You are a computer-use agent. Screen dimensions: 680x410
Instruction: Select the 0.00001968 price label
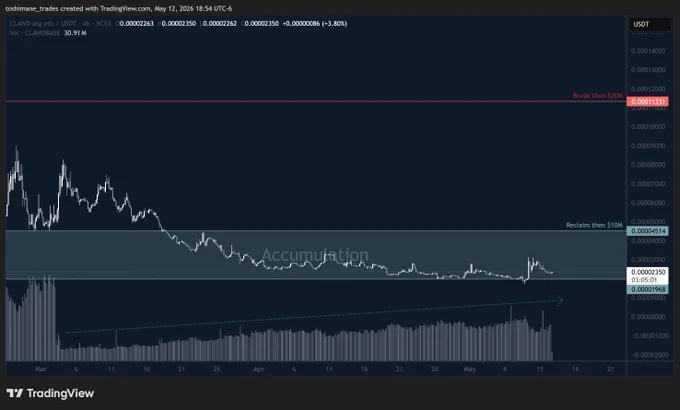(647, 289)
